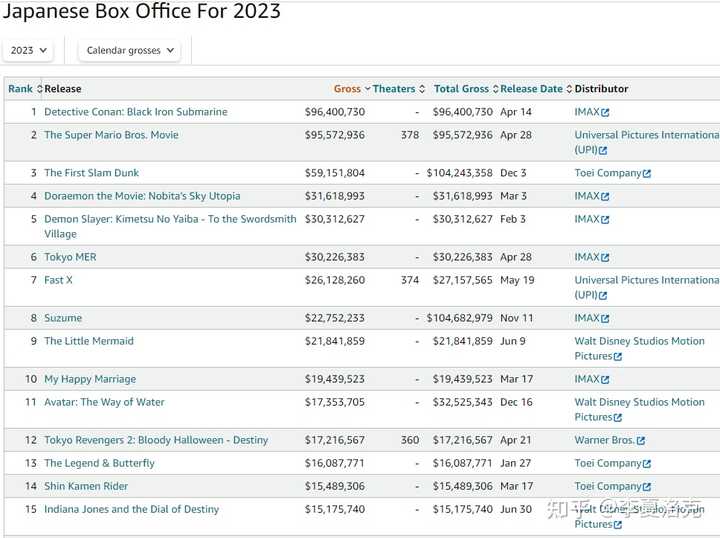Screen dimensions: 720x538
Task: Open the 2023 year dropdown
Action: tap(28, 50)
